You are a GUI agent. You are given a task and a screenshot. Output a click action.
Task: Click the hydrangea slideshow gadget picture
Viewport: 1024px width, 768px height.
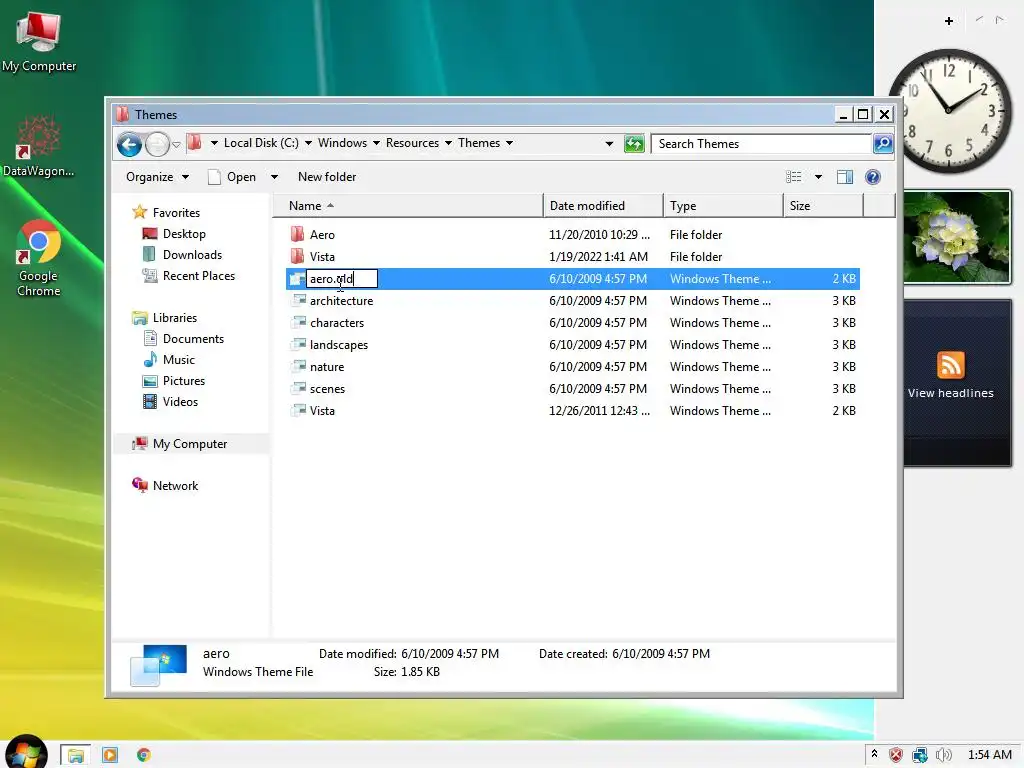point(957,236)
